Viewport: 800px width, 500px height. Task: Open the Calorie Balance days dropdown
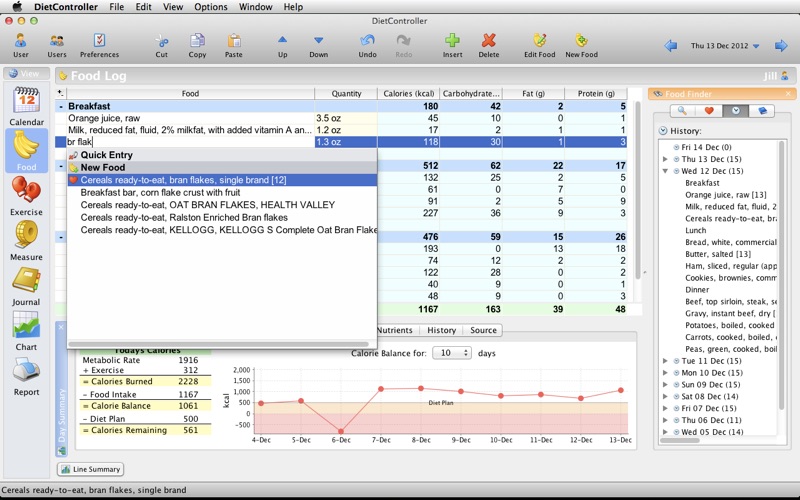coord(452,353)
